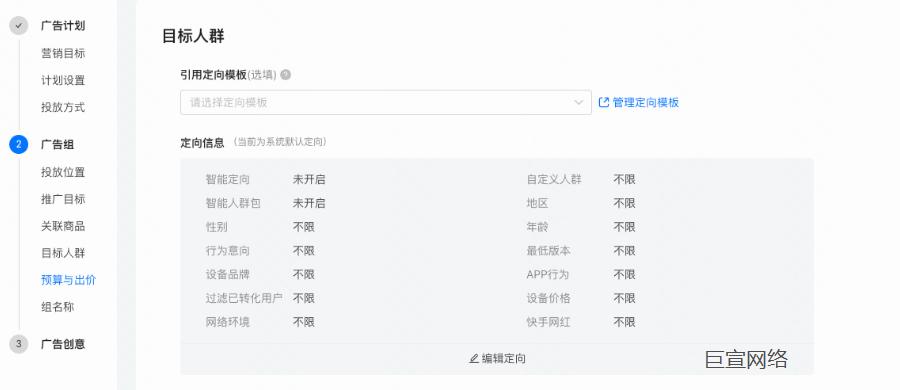
Task: Open 管理定向模板 link
Action: pos(646,102)
